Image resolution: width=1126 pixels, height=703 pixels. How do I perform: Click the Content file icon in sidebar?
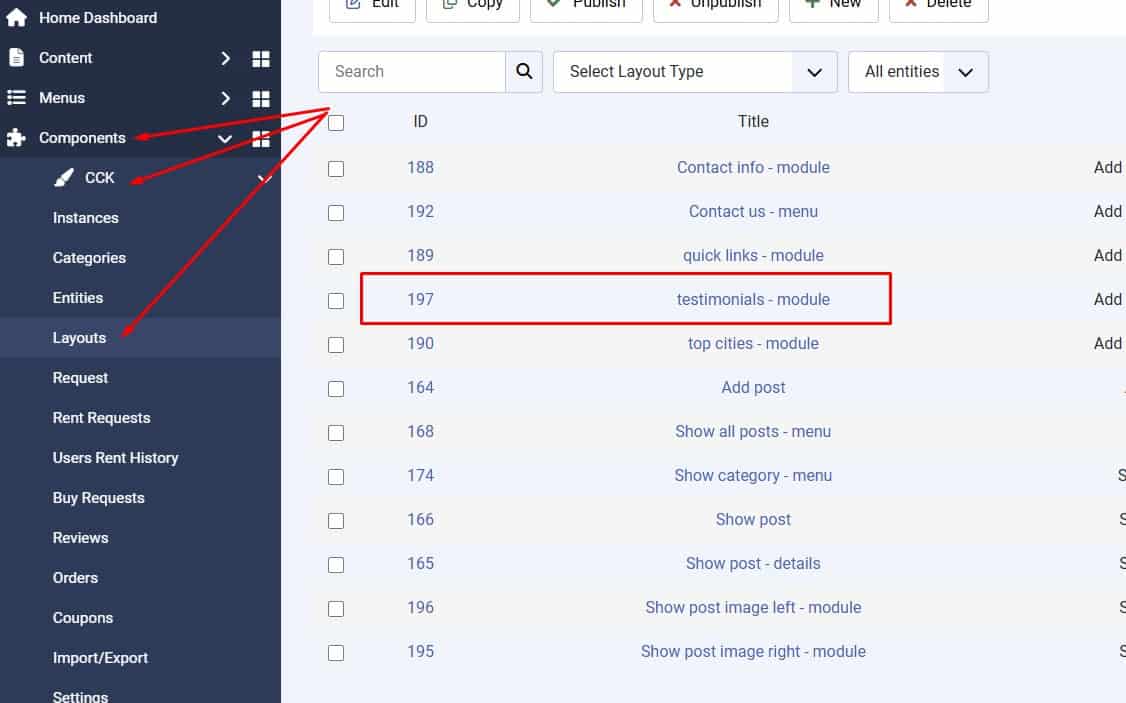[x=16, y=58]
